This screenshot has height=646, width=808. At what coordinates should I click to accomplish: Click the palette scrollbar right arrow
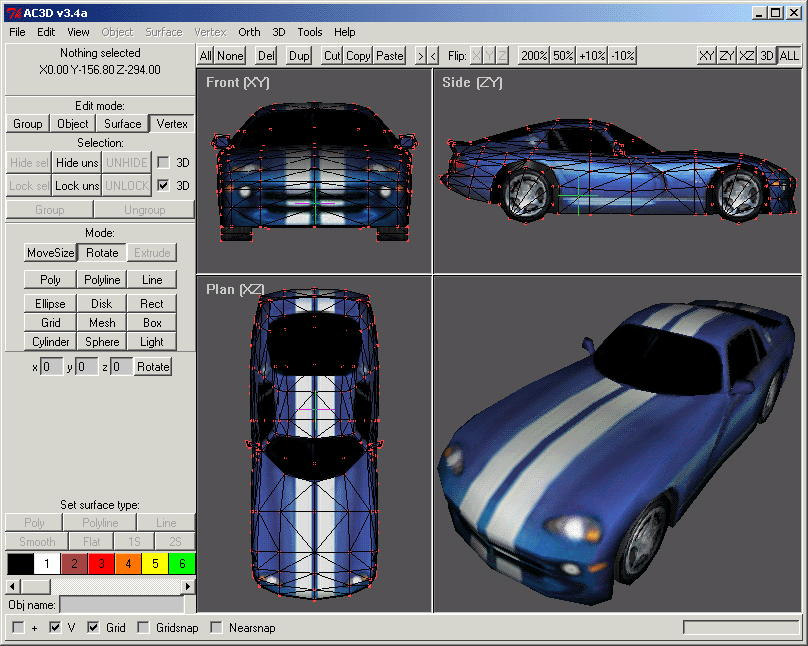click(x=190, y=586)
